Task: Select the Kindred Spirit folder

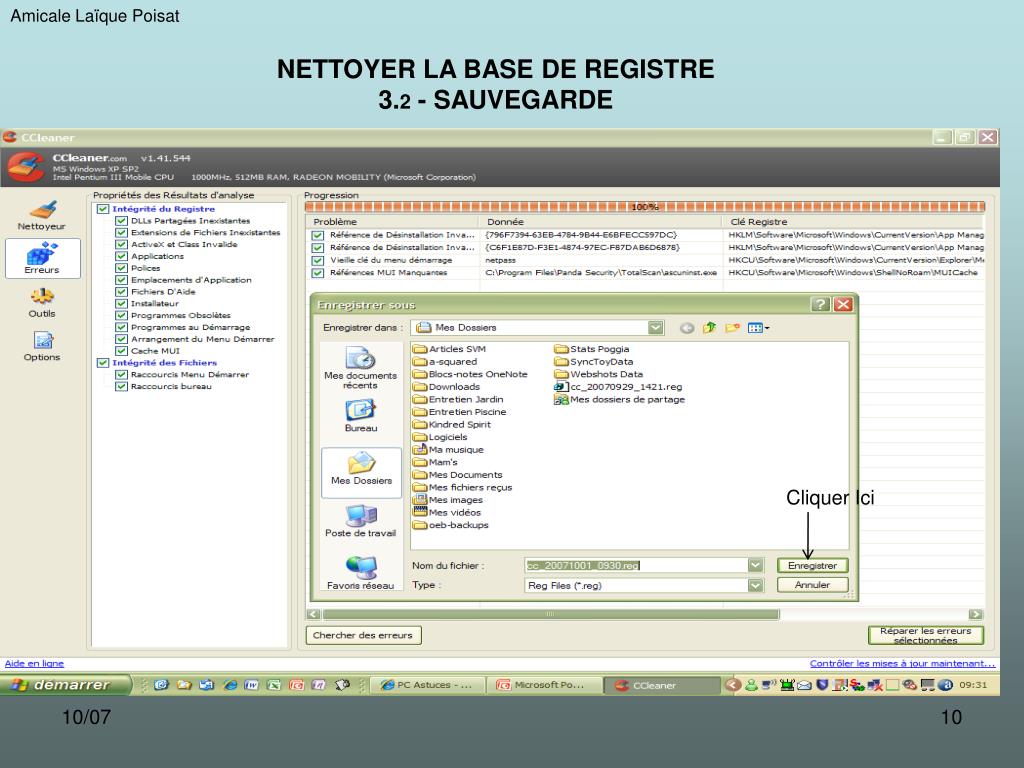Action: coord(452,424)
